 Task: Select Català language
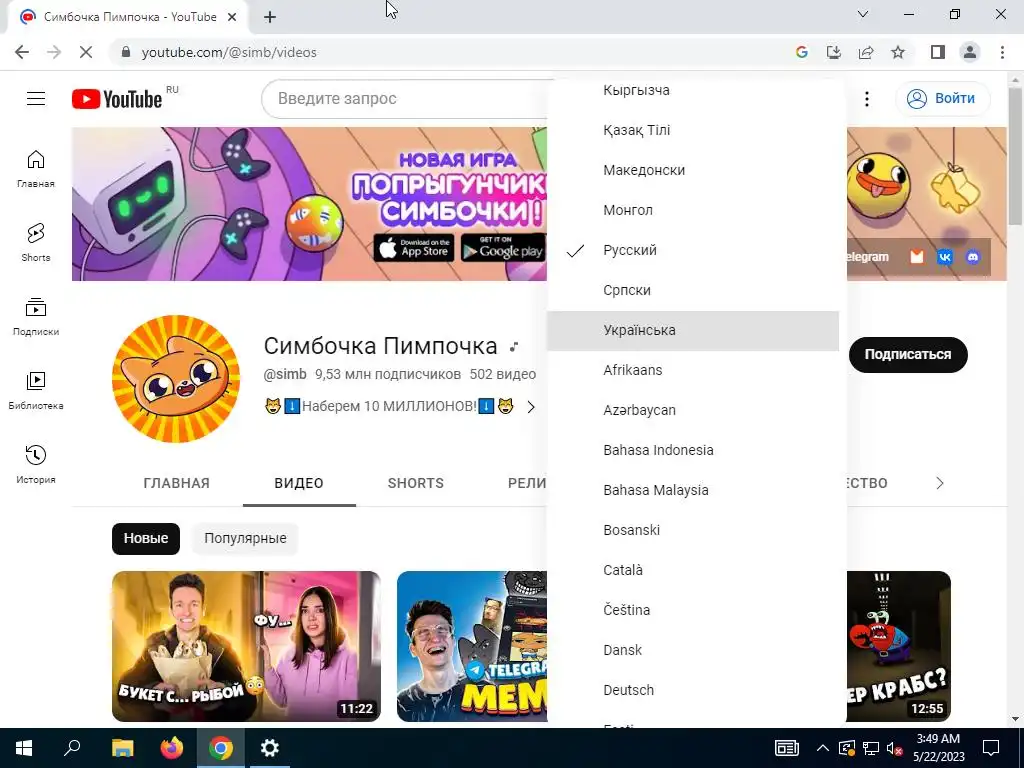point(693,570)
